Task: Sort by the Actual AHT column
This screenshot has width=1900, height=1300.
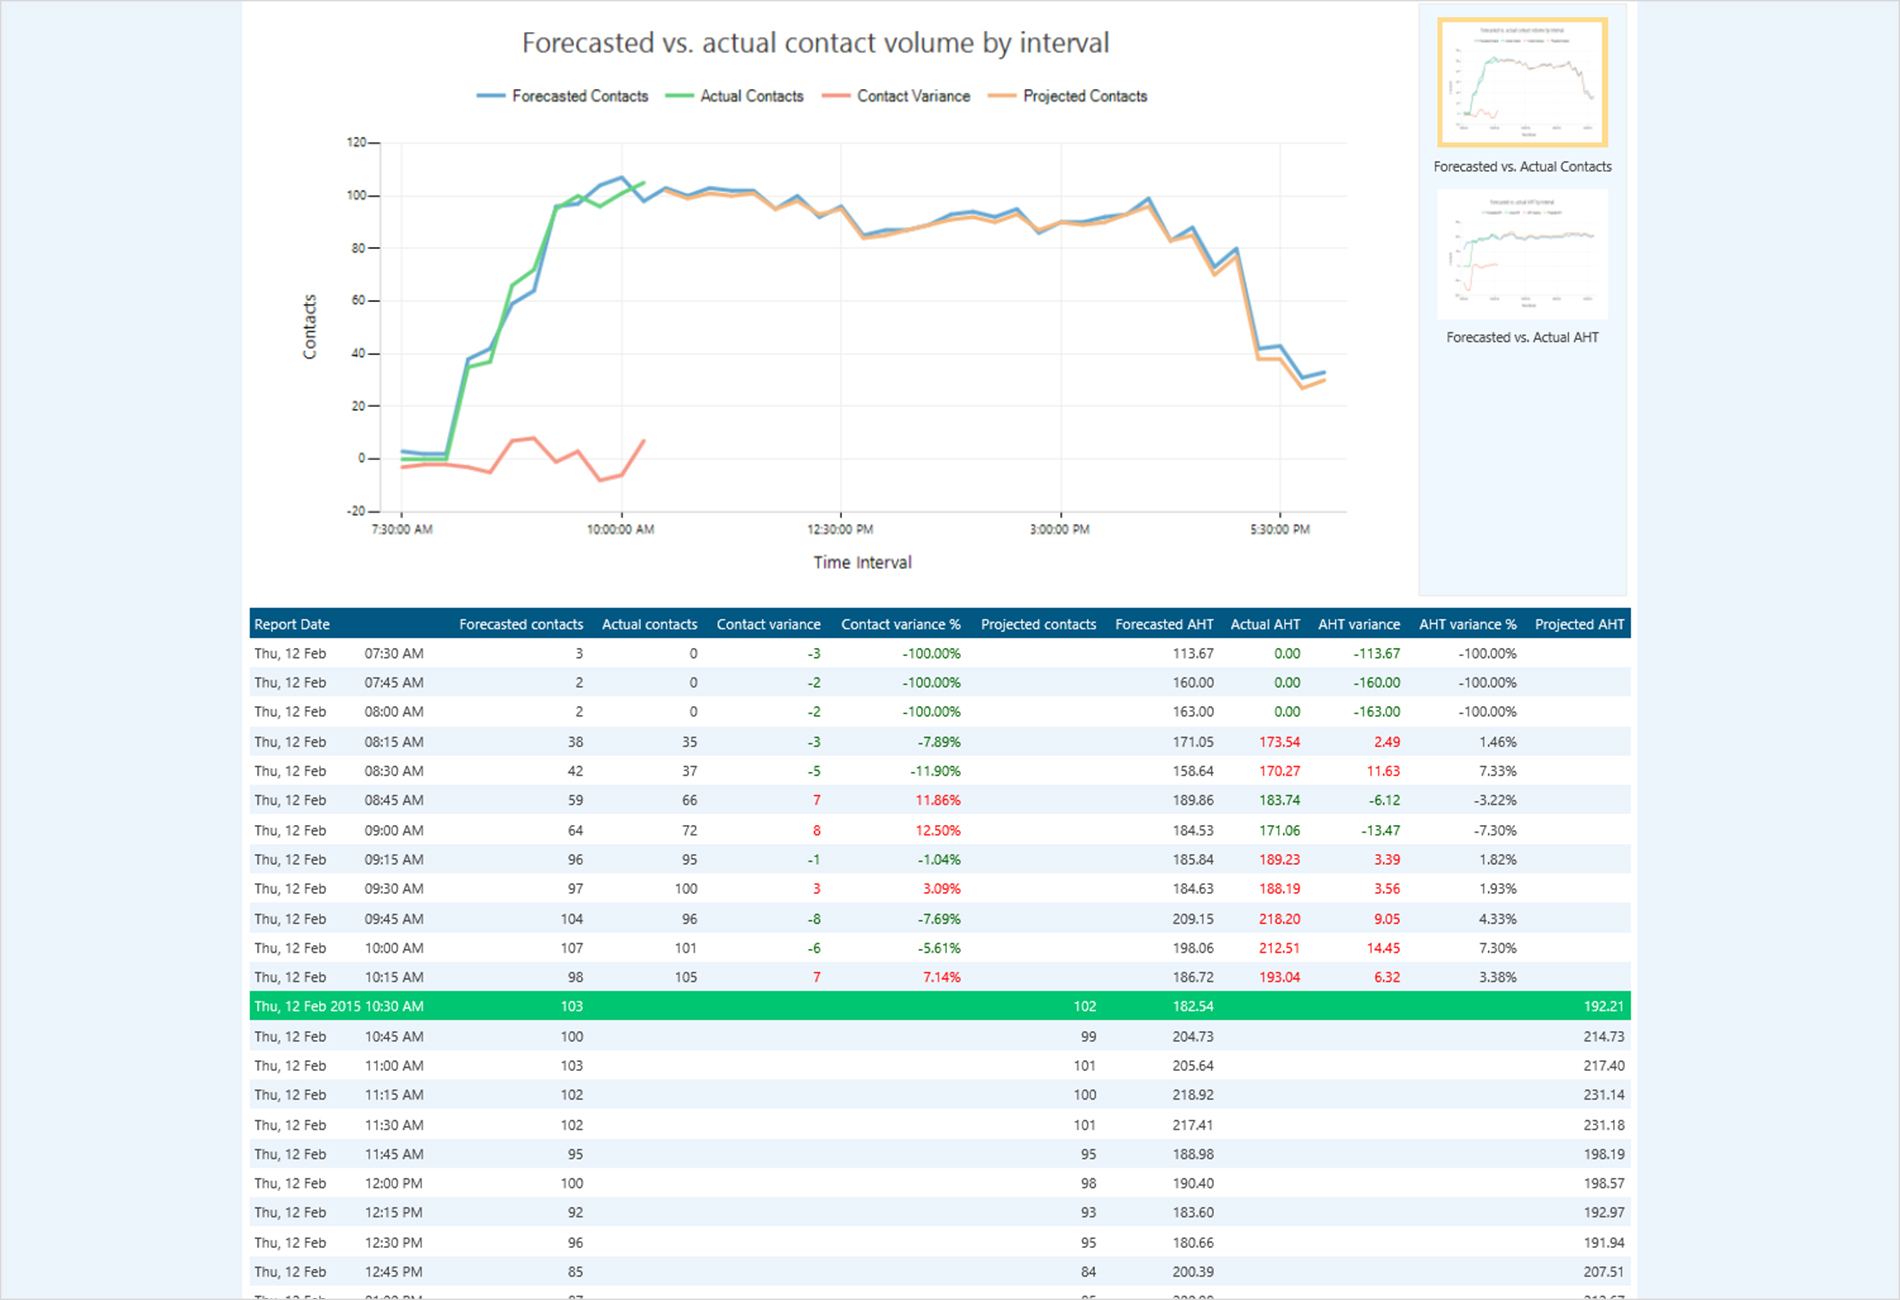Action: (1265, 624)
